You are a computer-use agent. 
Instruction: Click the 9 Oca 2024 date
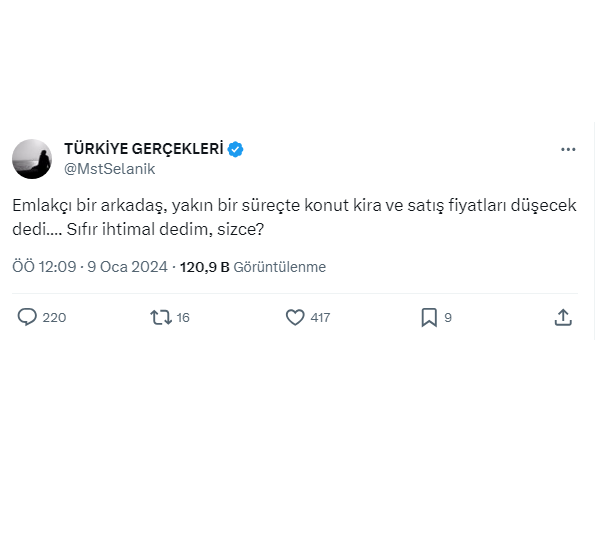pos(130,267)
